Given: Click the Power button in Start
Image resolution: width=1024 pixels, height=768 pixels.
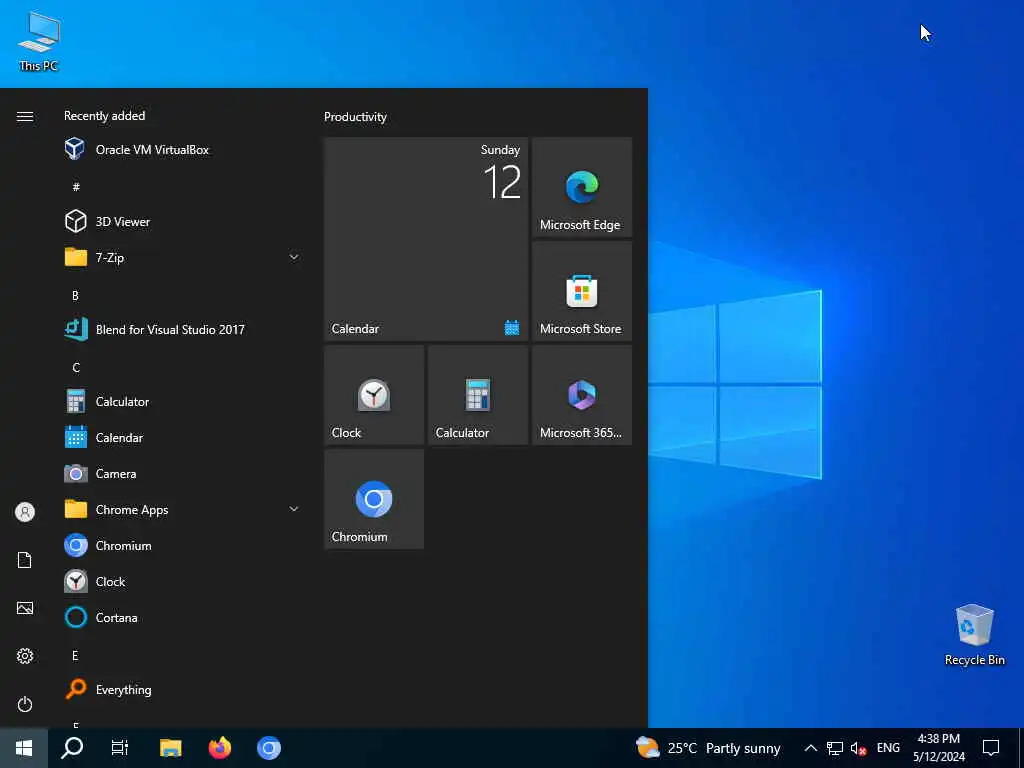Looking at the screenshot, I should tap(25, 704).
